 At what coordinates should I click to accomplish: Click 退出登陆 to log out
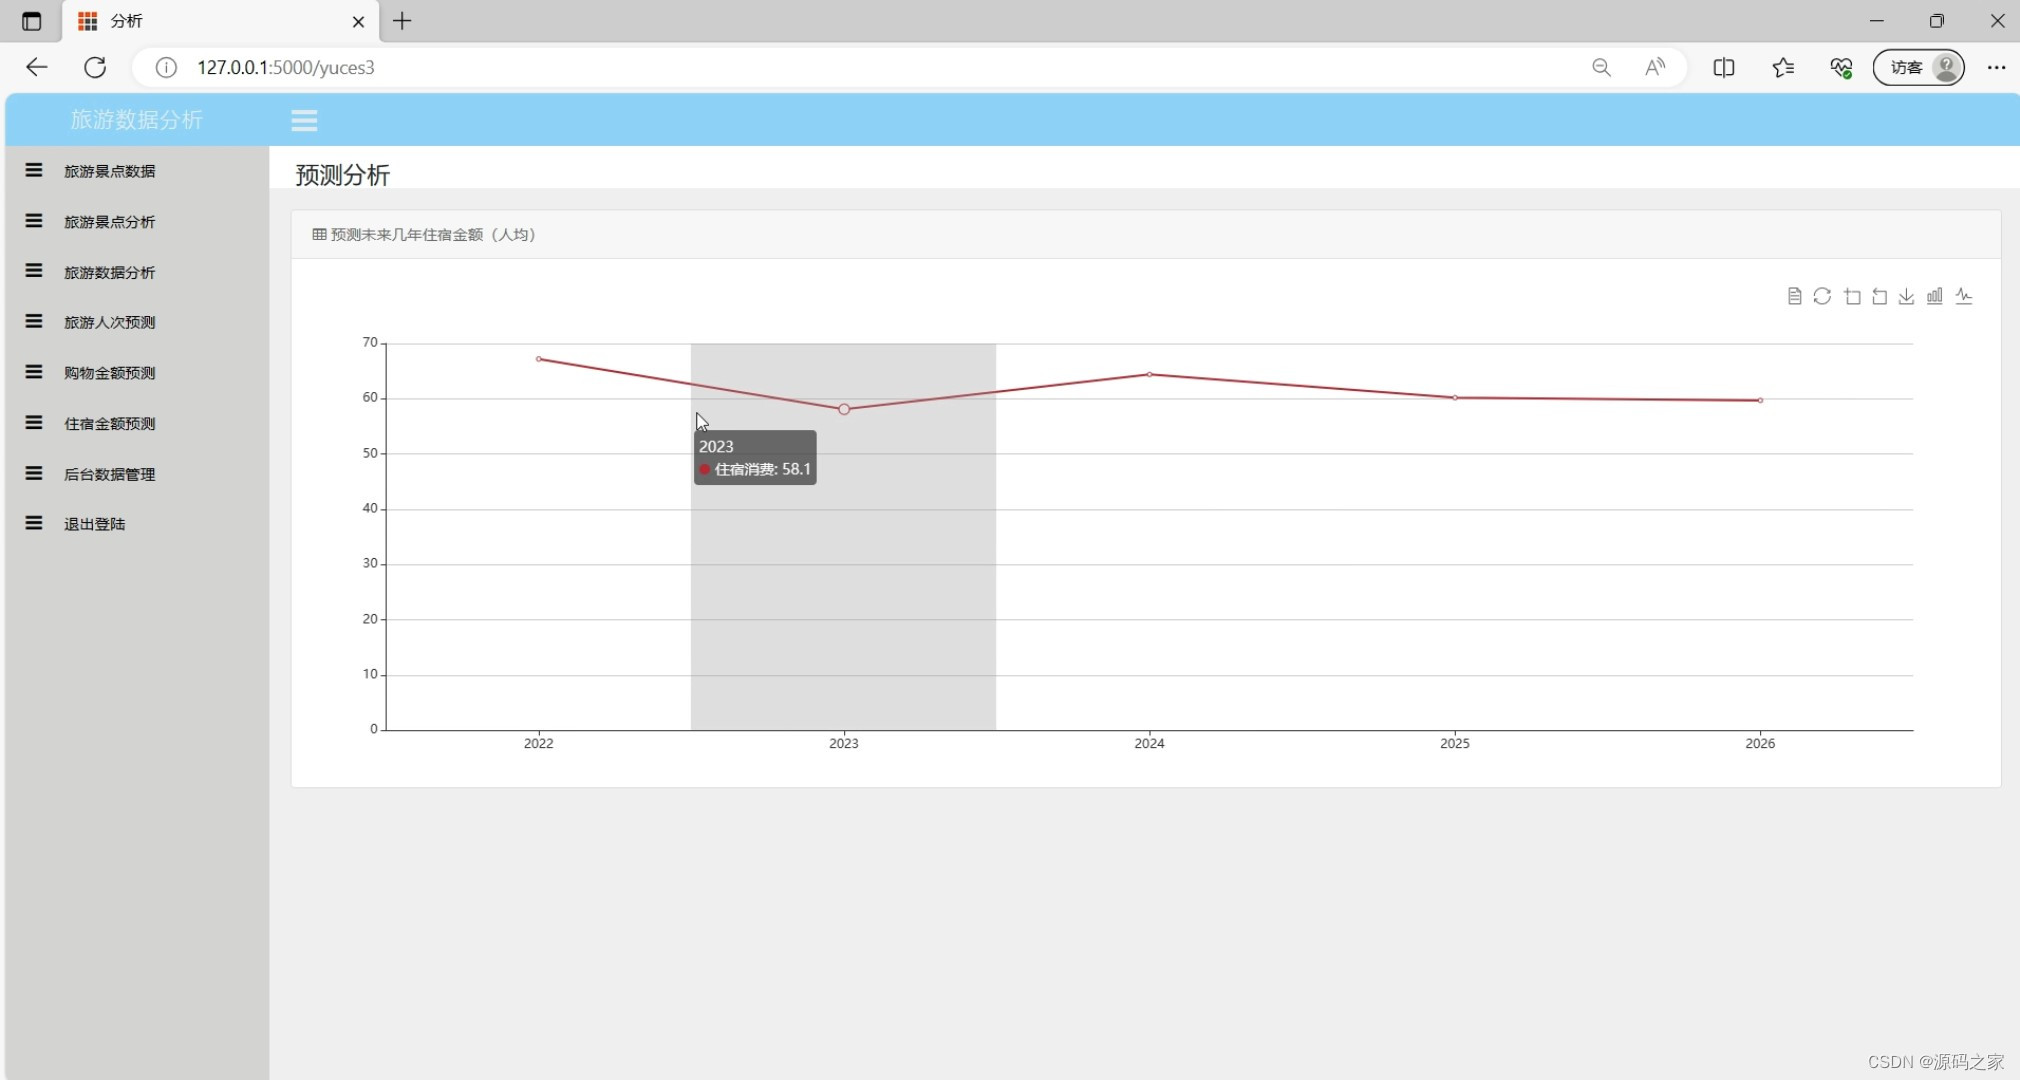pos(94,524)
